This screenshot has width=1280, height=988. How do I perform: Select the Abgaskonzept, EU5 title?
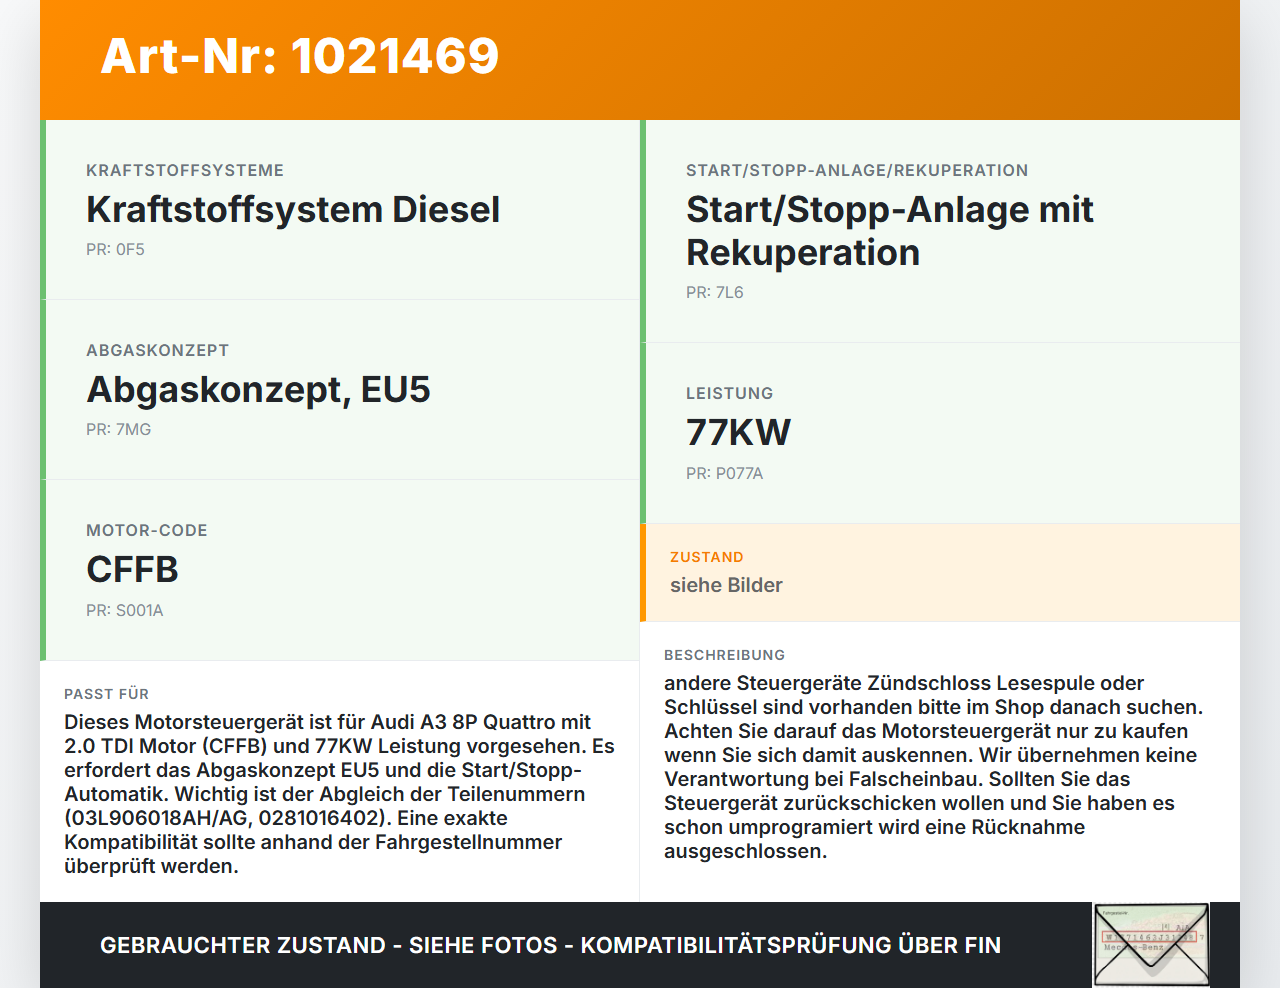click(x=258, y=390)
